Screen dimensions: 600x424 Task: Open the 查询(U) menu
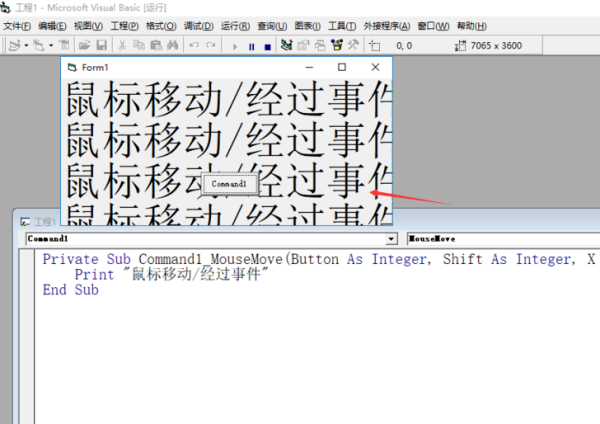coord(272,26)
